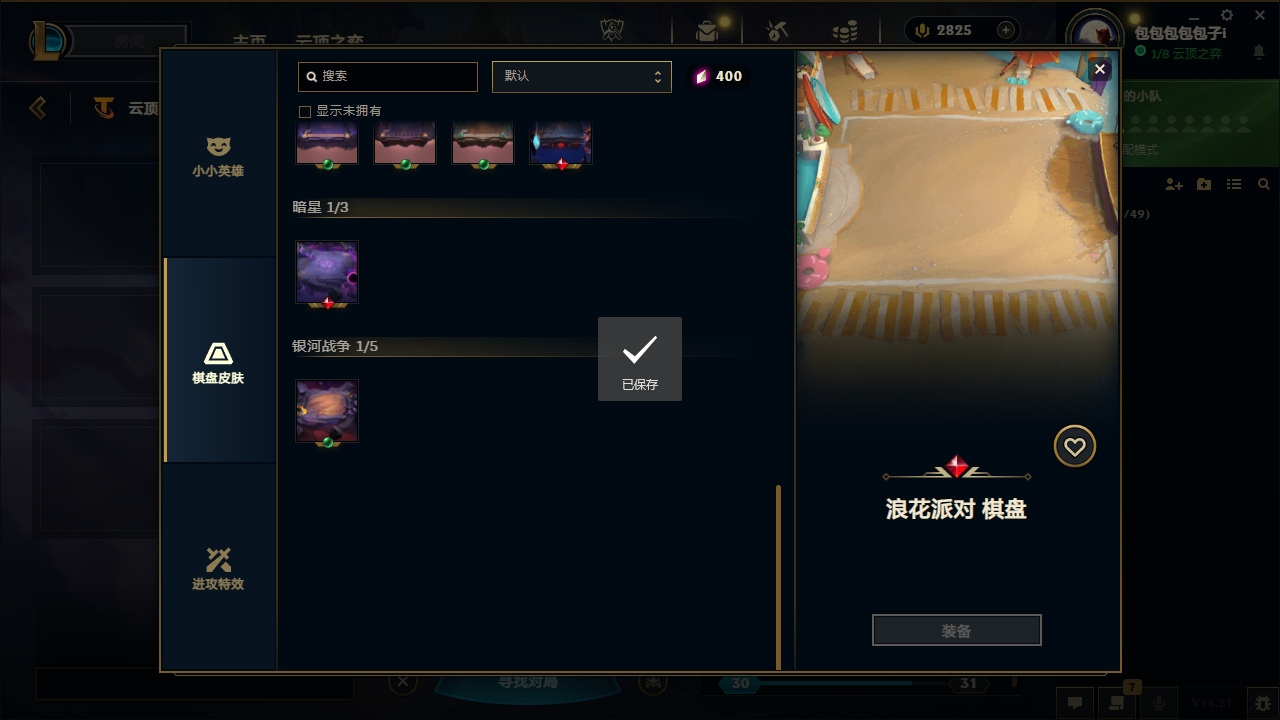Viewport: 1280px width, 720px height.
Task: Click the add currency plus icon
Action: [1006, 30]
